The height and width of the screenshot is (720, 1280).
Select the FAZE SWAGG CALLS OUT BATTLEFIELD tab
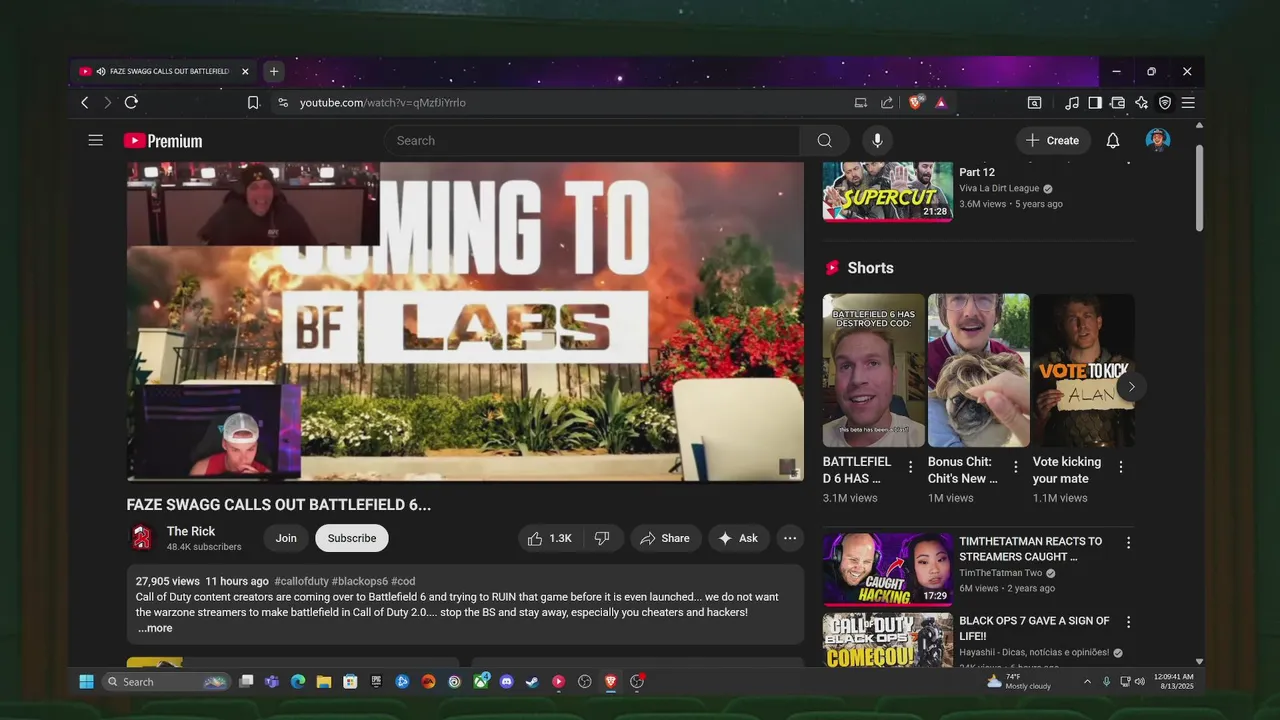click(x=165, y=72)
